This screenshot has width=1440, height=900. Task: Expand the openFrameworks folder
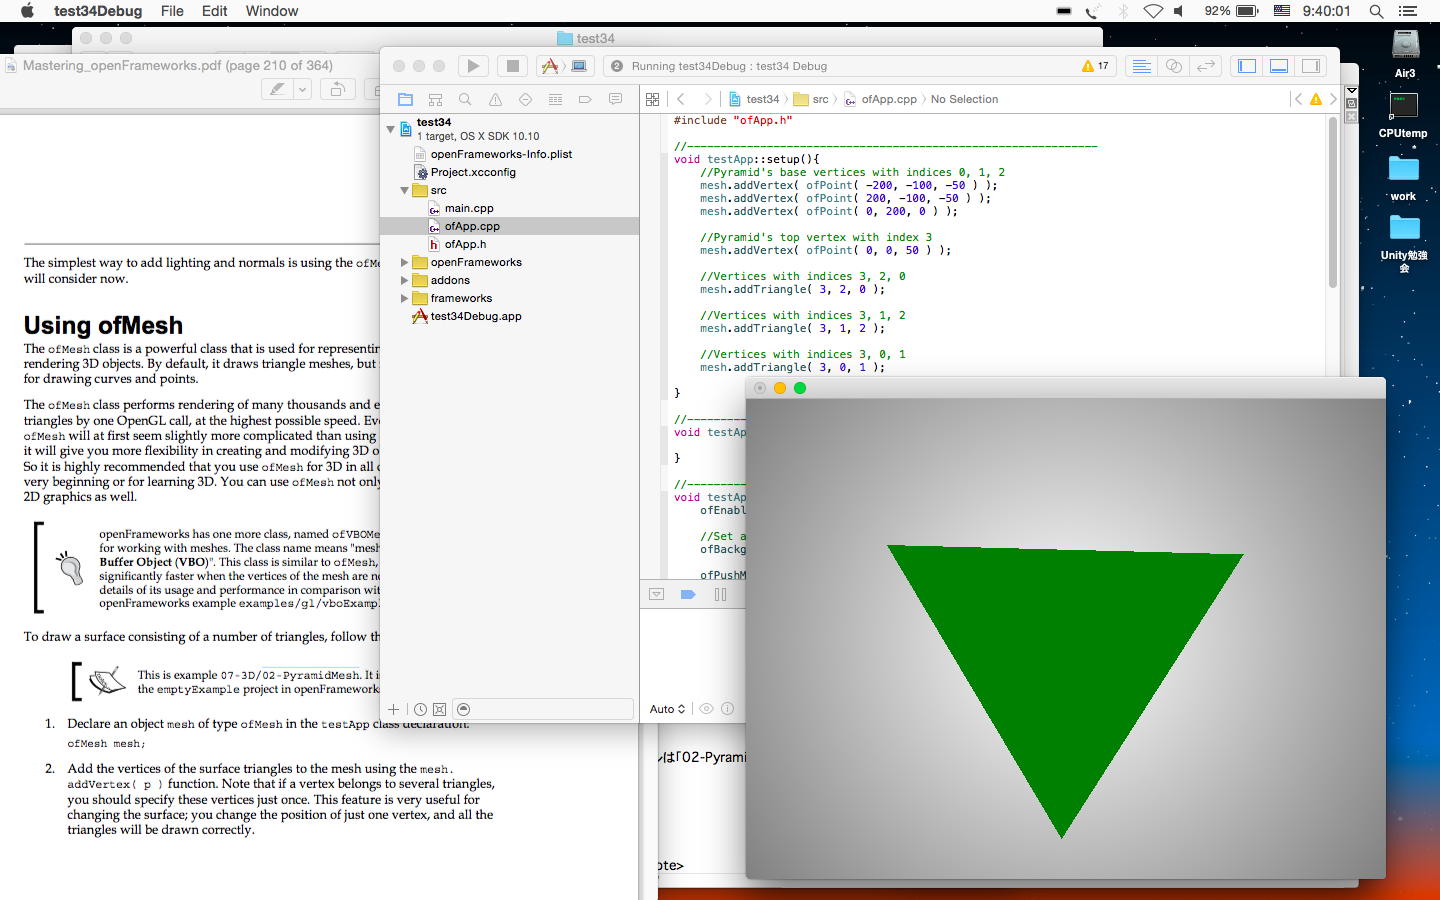405,262
